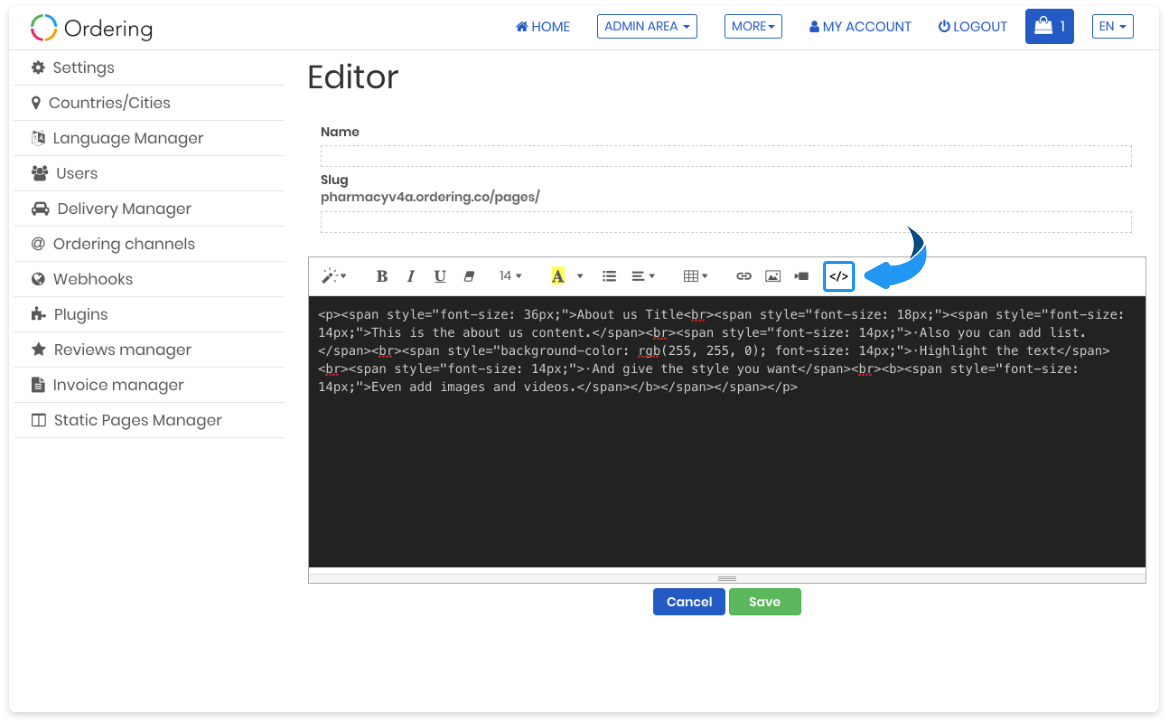Toggle the code view button
The height and width of the screenshot is (724, 1168).
839,276
